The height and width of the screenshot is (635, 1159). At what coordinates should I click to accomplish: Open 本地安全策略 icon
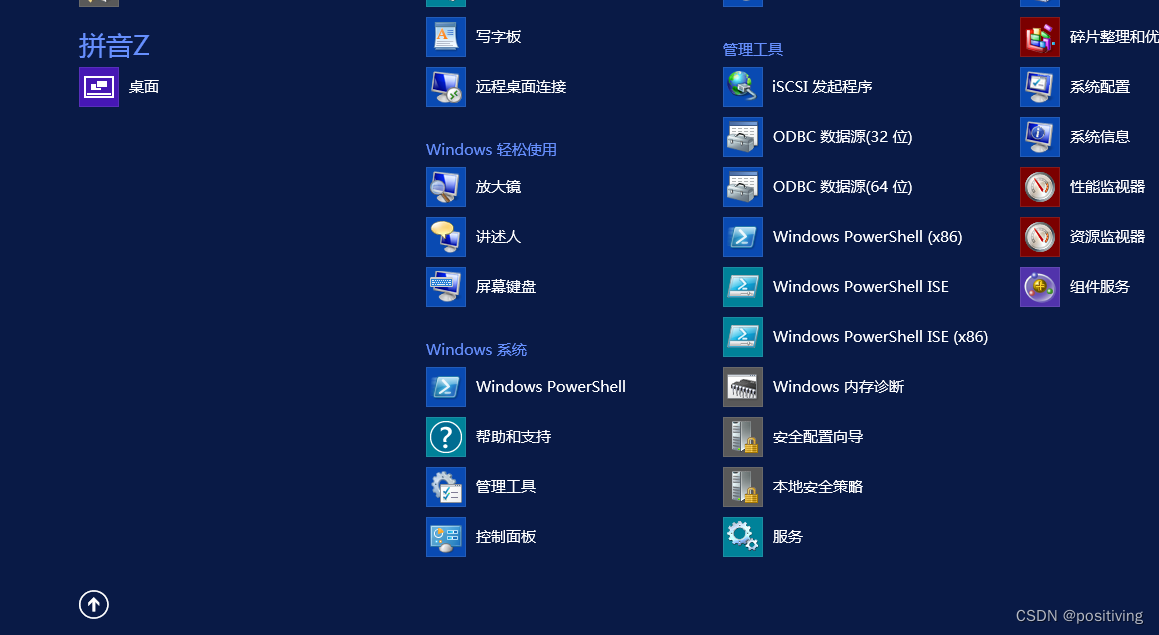pos(743,486)
